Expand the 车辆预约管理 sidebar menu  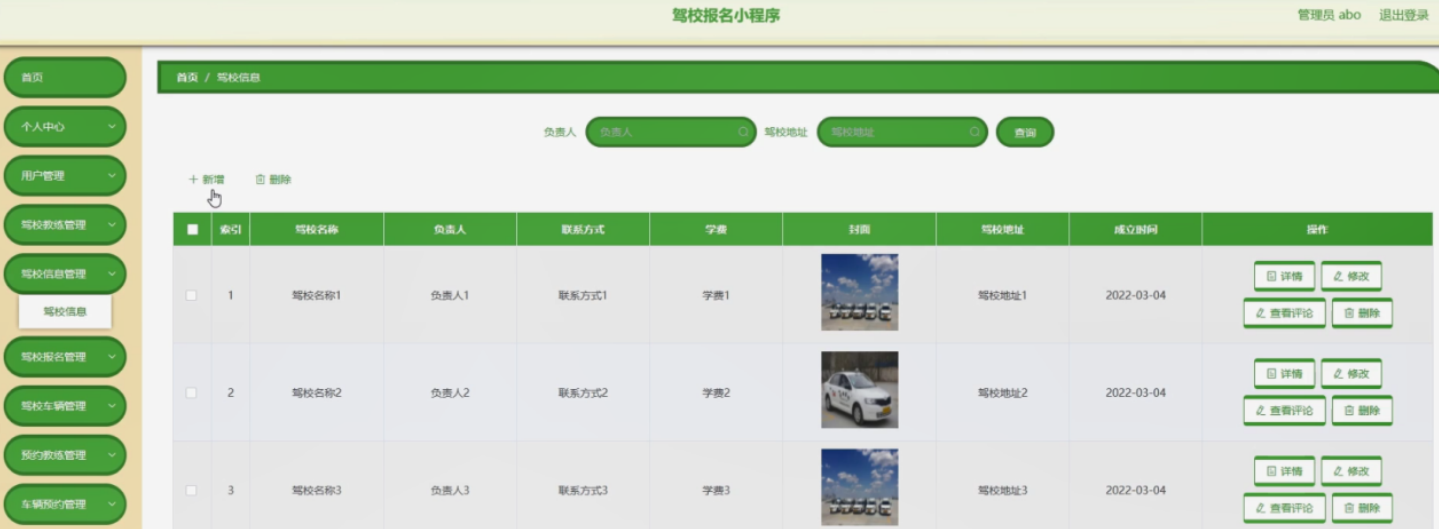click(x=66, y=504)
